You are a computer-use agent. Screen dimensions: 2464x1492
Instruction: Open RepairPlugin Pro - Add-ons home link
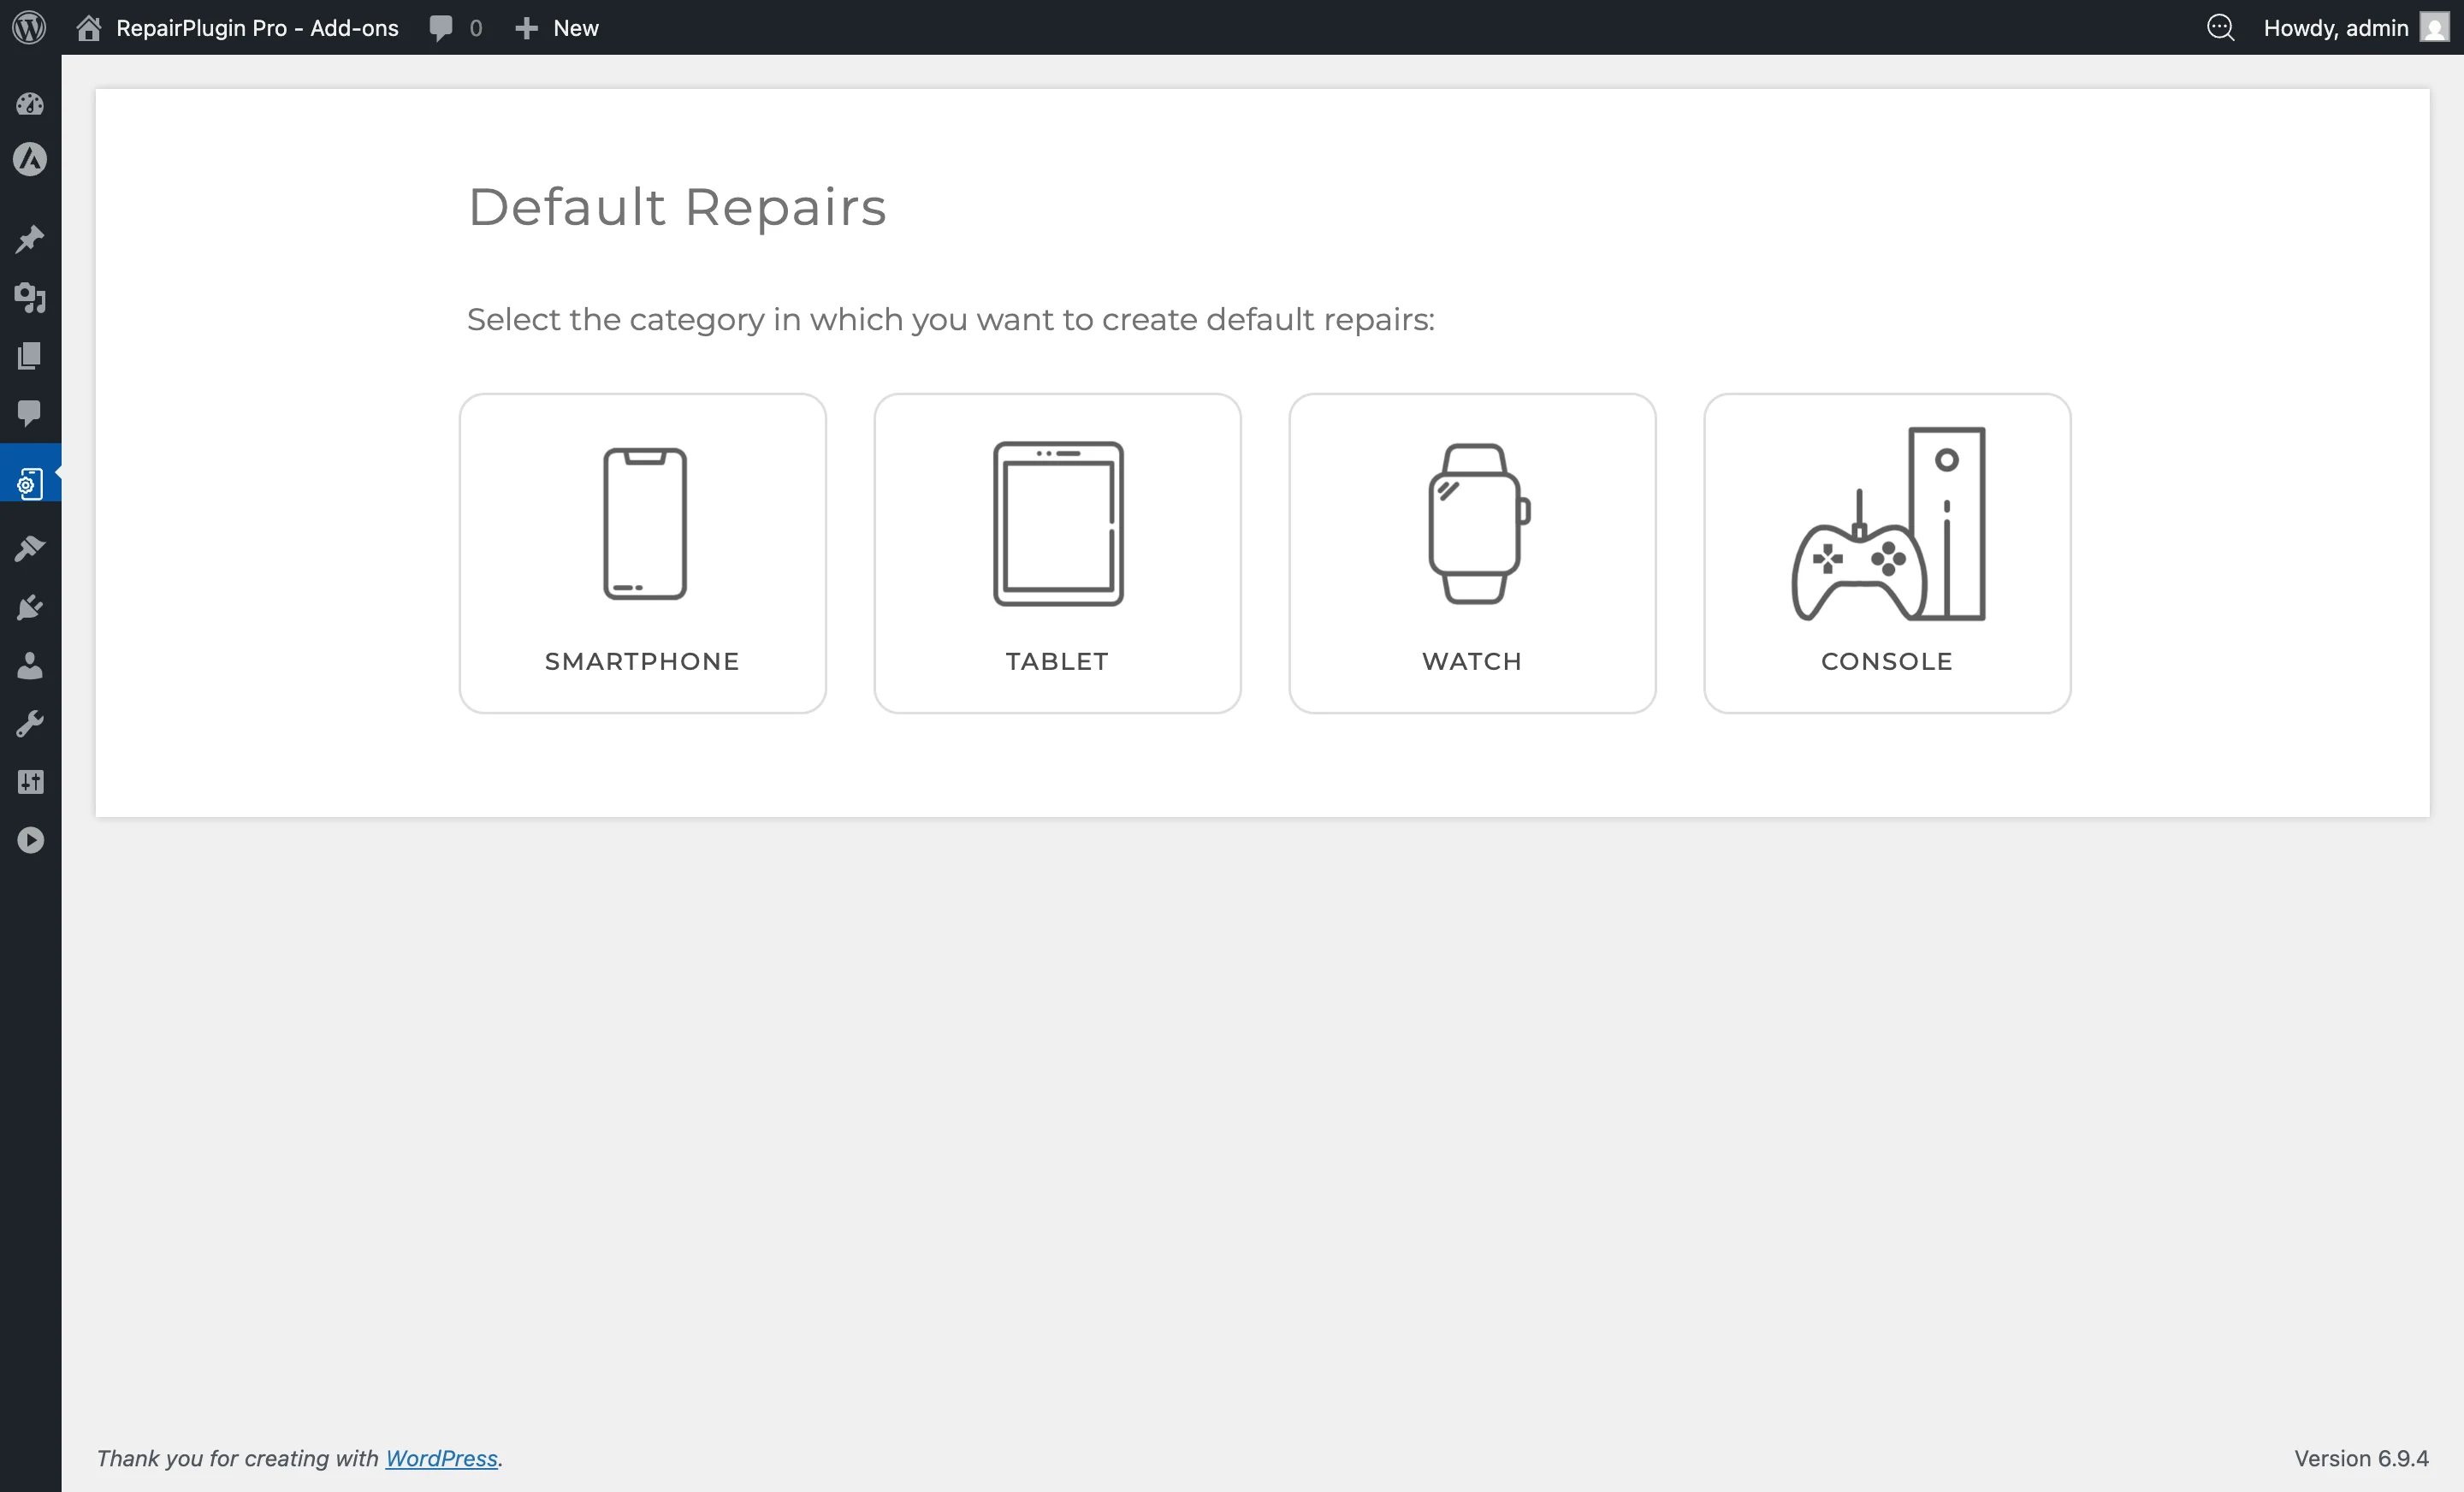(x=236, y=27)
